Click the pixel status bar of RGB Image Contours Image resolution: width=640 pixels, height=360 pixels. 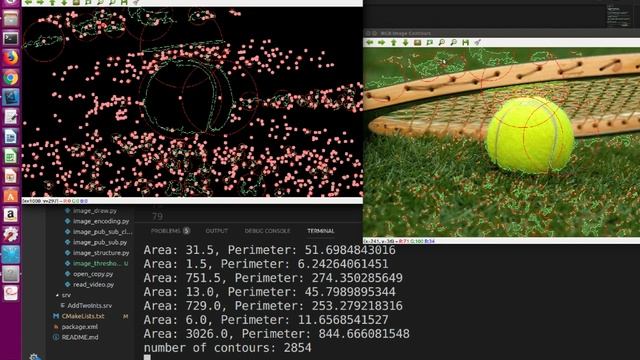[501, 241]
